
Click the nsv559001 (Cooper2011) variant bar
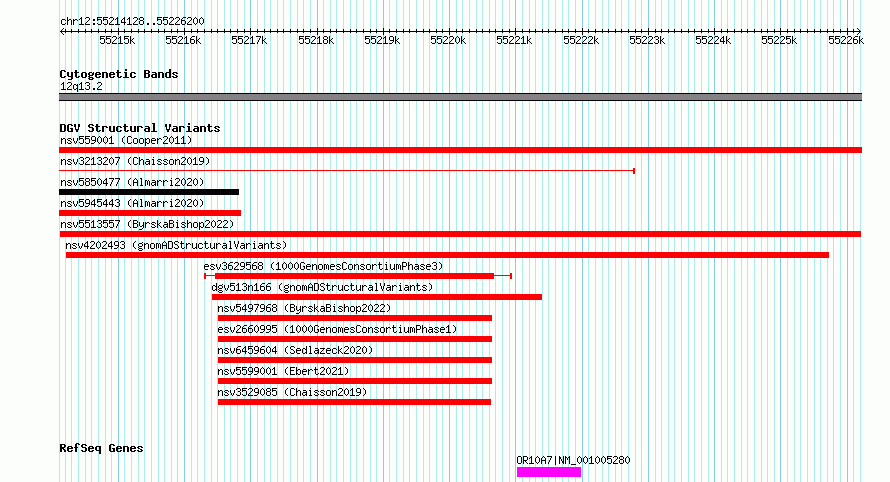click(x=460, y=150)
